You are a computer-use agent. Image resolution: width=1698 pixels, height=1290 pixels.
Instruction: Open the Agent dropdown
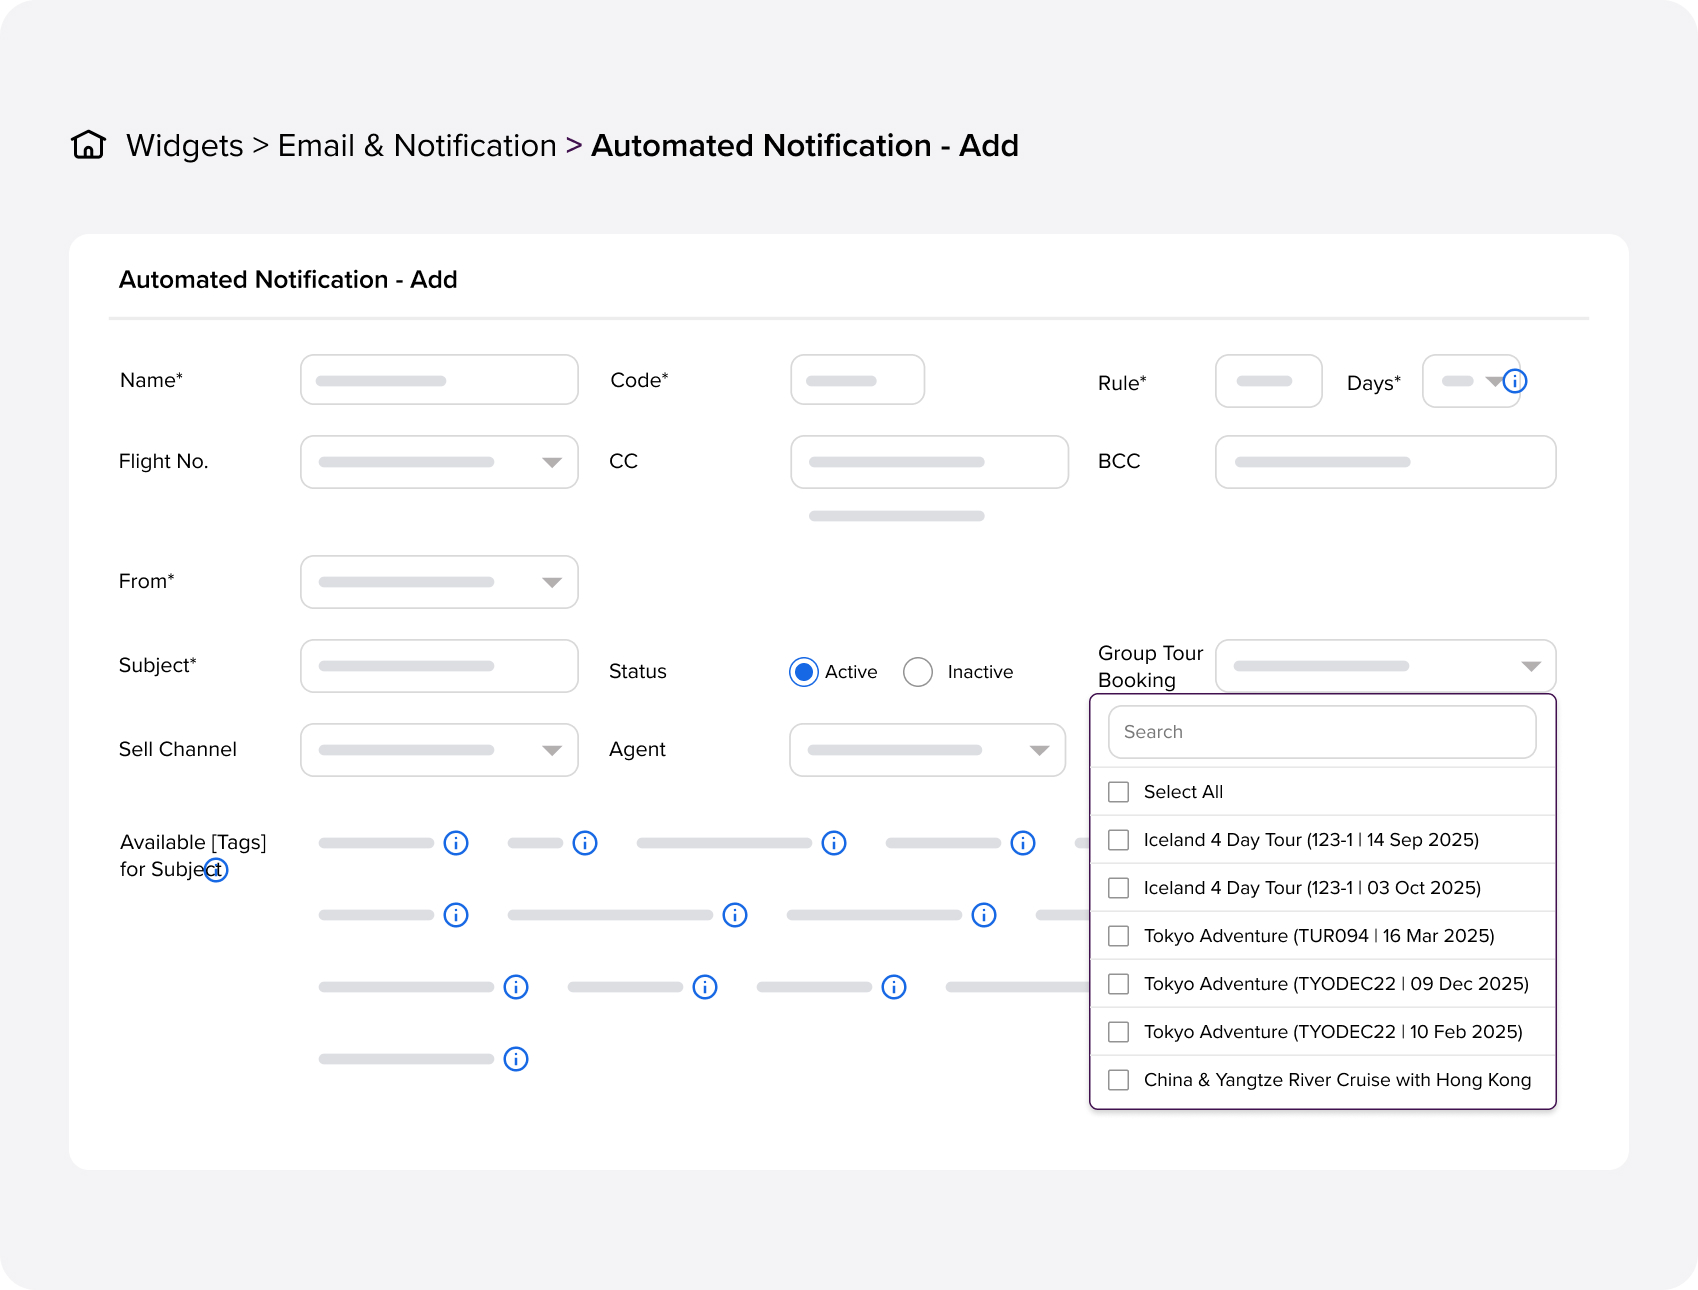pyautogui.click(x=927, y=750)
